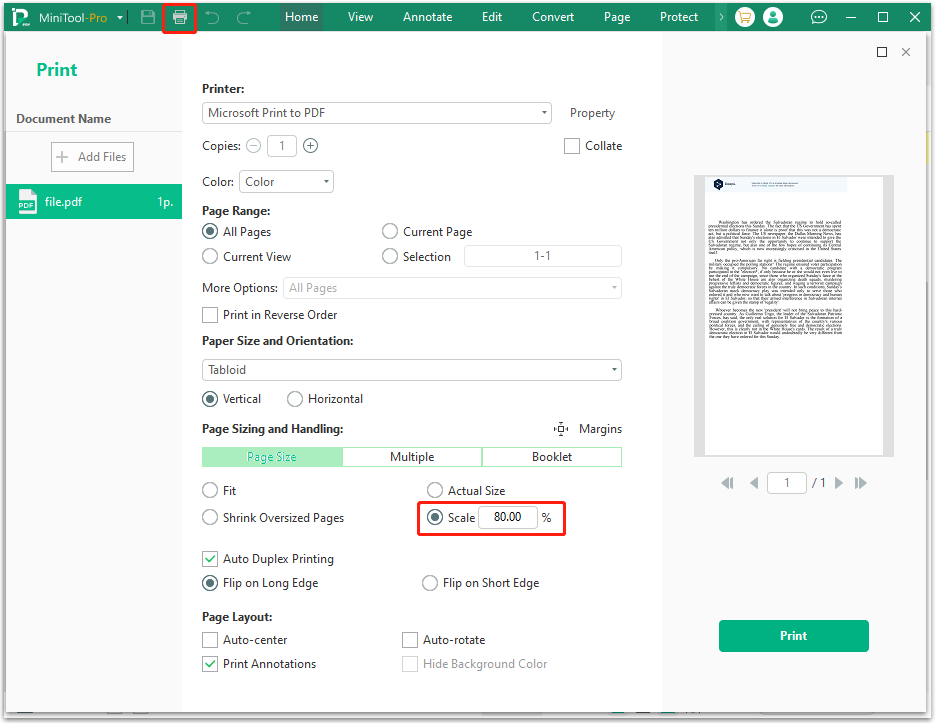Image resolution: width=936 pixels, height=723 pixels.
Task: Switch to the Multiple sizing tab
Action: [x=412, y=457]
